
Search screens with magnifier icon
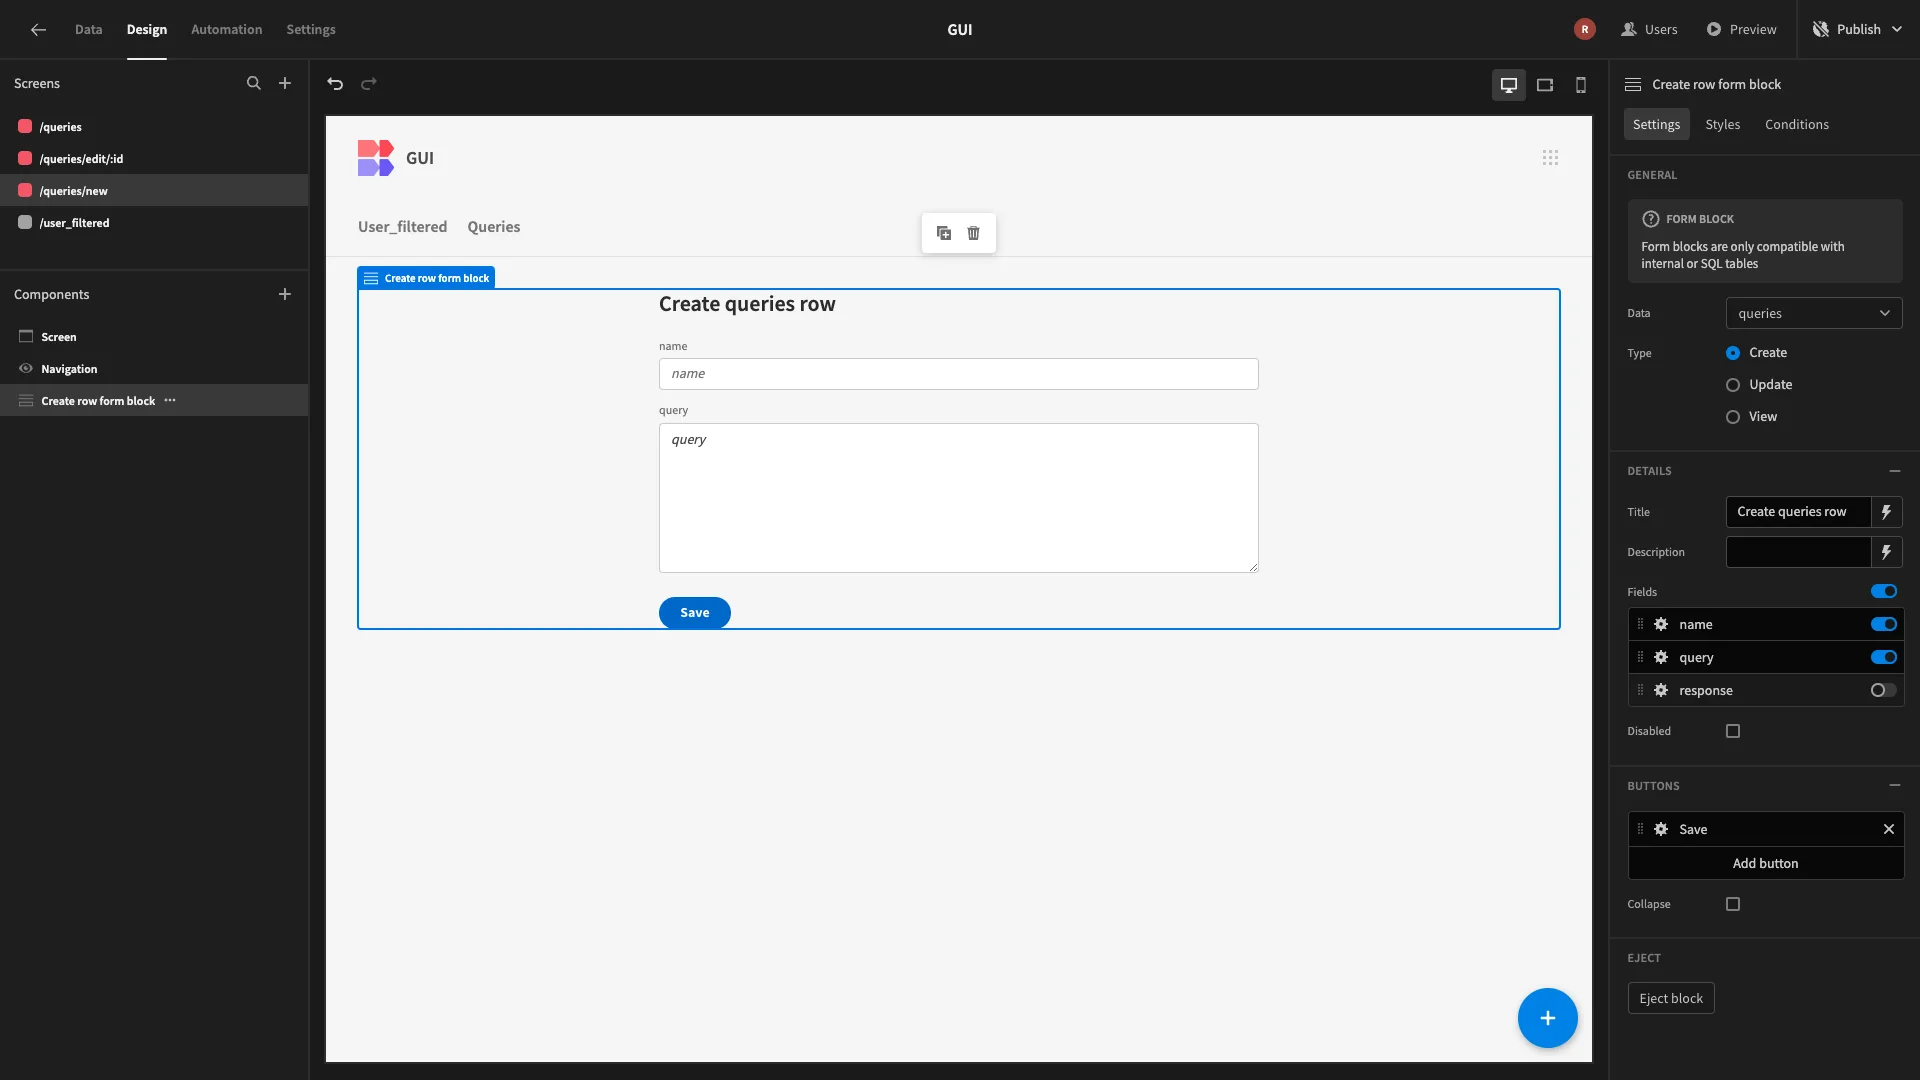[x=253, y=84]
